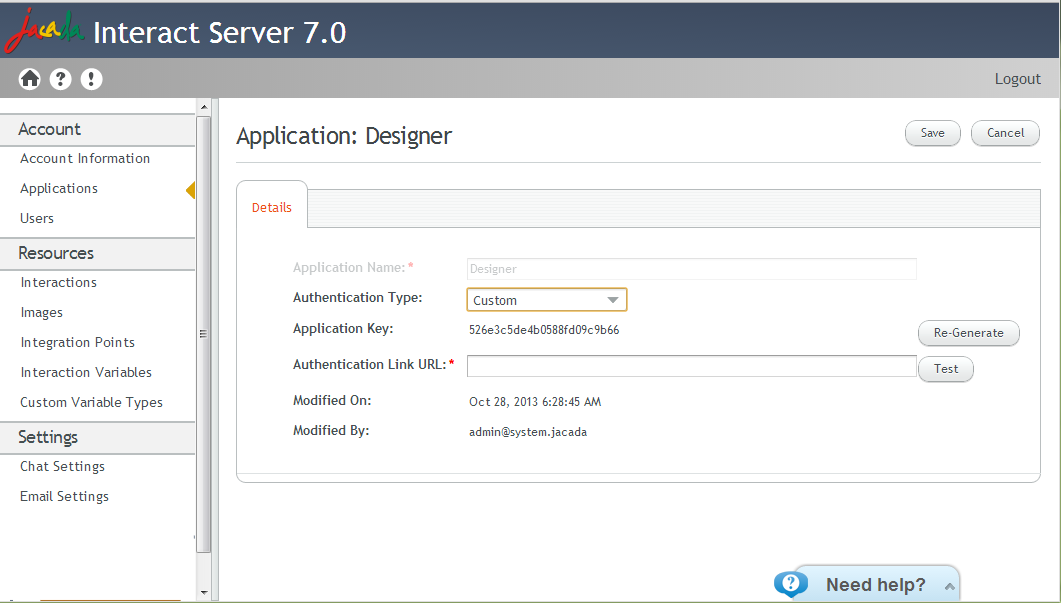Open the Need help chat bubble icon
Image resolution: width=1061 pixels, height=603 pixels.
(790, 583)
